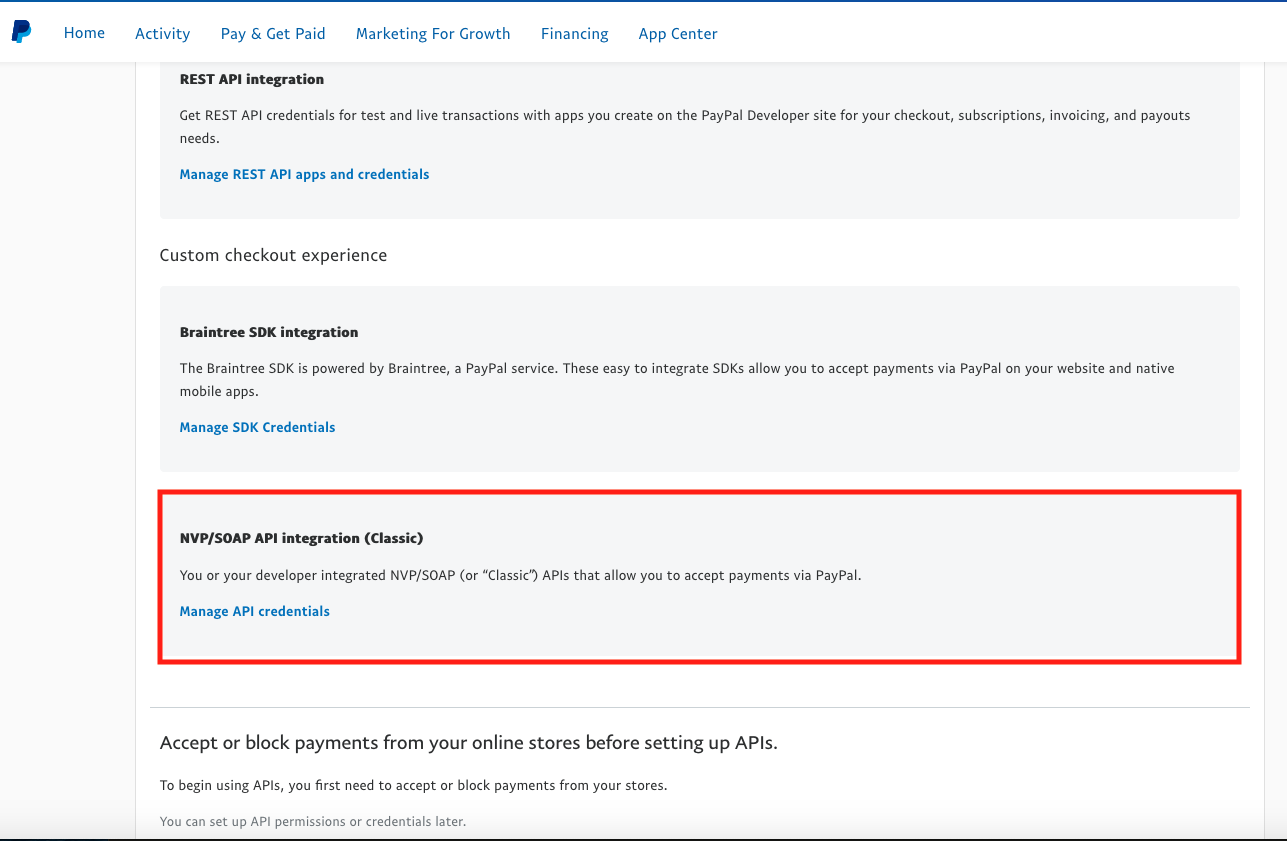Click Manage SDK Credentials link
Image resolution: width=1287 pixels, height=841 pixels.
point(257,427)
